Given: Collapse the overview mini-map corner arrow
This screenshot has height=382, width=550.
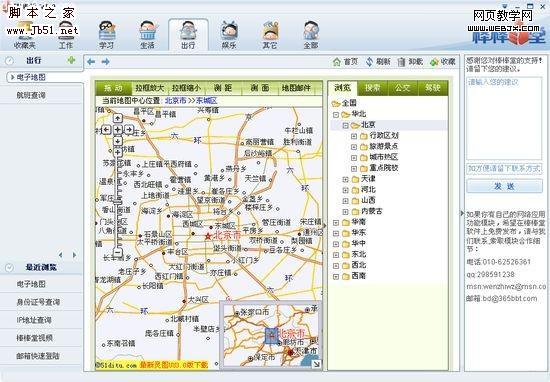Looking at the screenshot, I should coord(316,364).
